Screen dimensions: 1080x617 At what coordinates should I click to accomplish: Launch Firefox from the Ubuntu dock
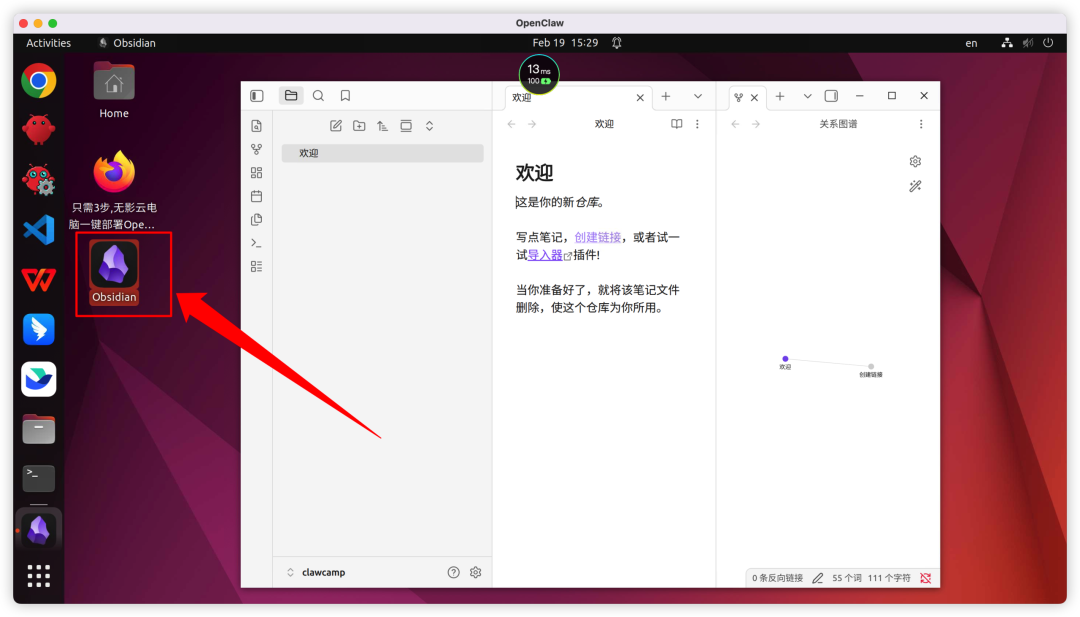pyautogui.click(x=113, y=172)
